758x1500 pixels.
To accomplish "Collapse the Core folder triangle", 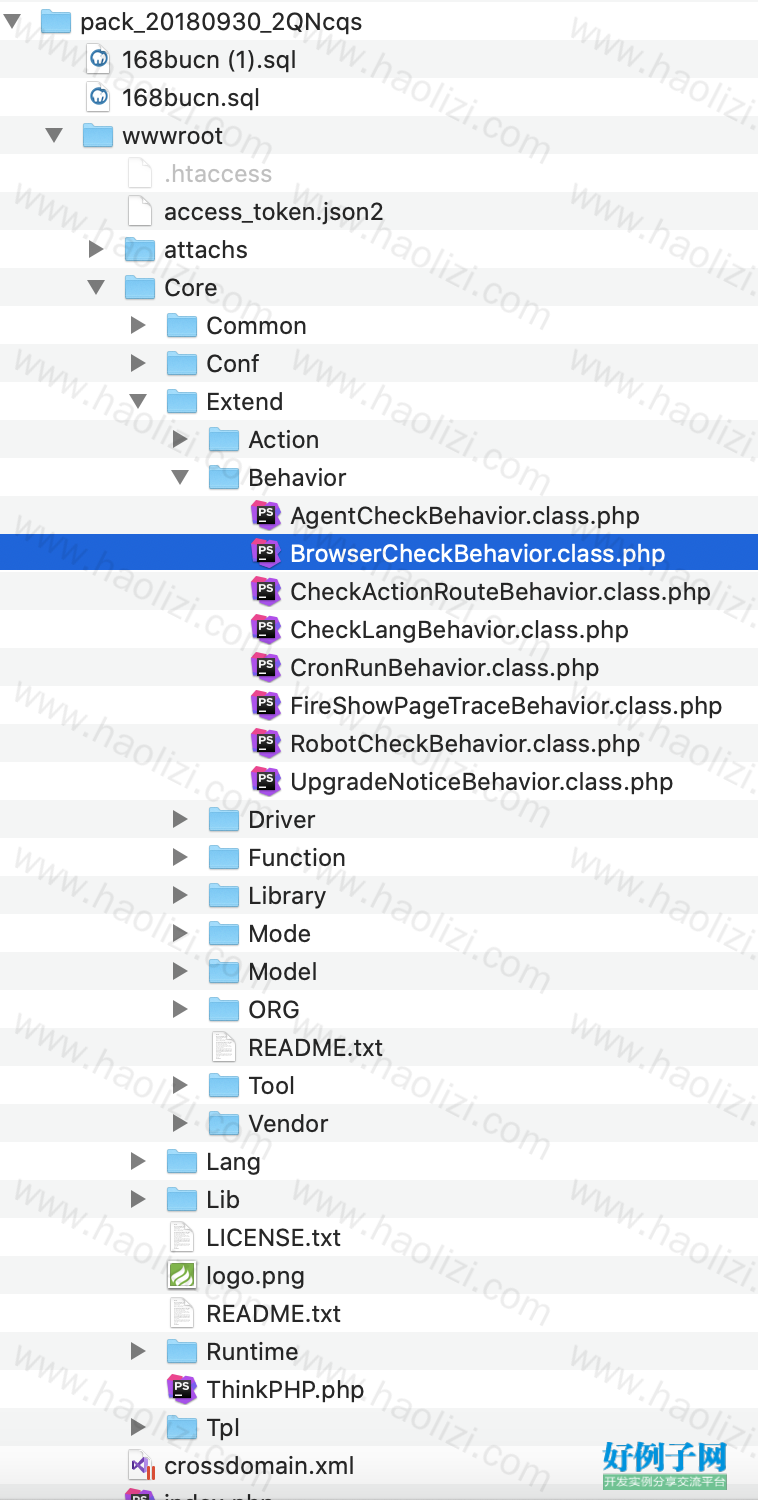I will [96, 288].
